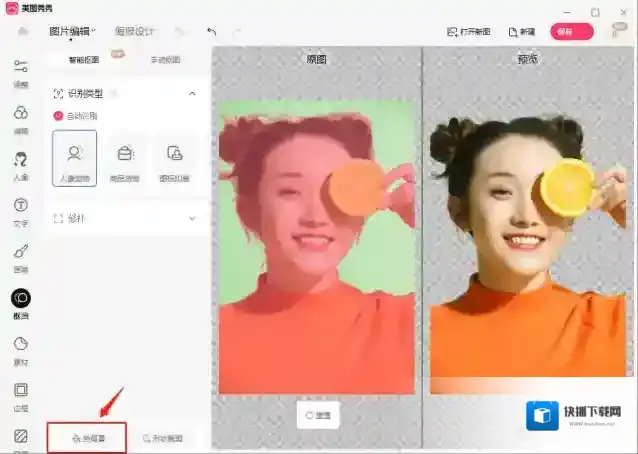
Task: Open the 人像 portrait beauty tool
Action: (20, 163)
